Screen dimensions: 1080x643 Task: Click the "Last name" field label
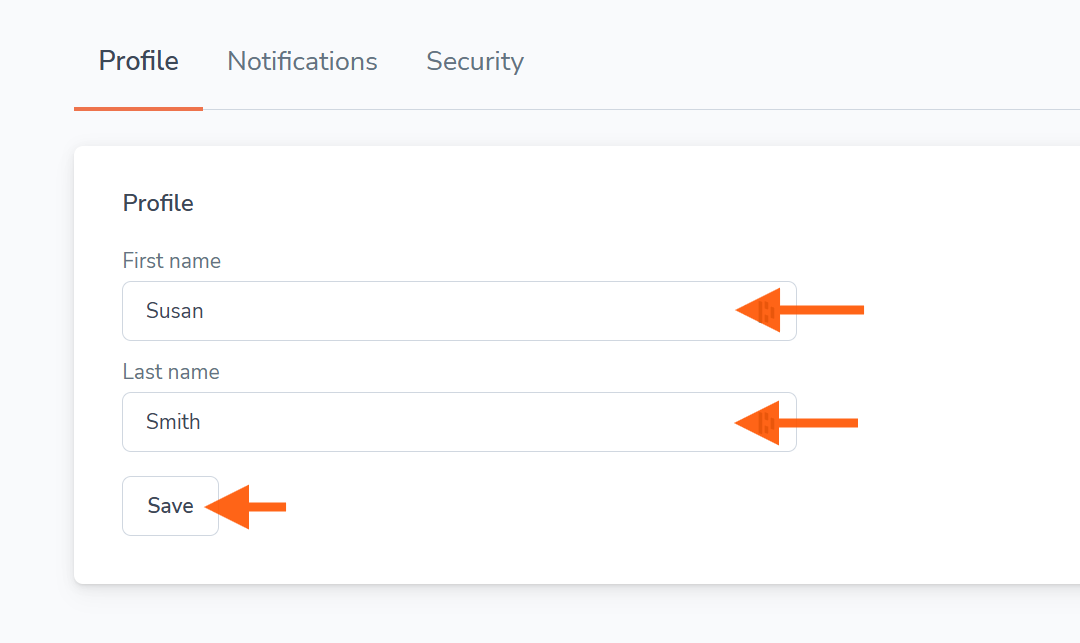[x=171, y=372]
